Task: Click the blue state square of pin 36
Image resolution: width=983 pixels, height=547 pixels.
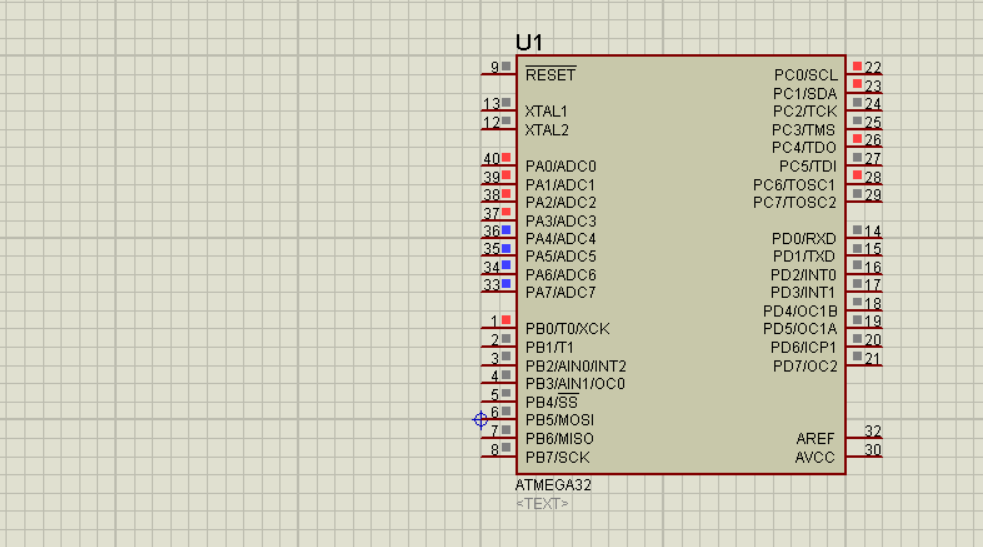Action: pos(506,230)
